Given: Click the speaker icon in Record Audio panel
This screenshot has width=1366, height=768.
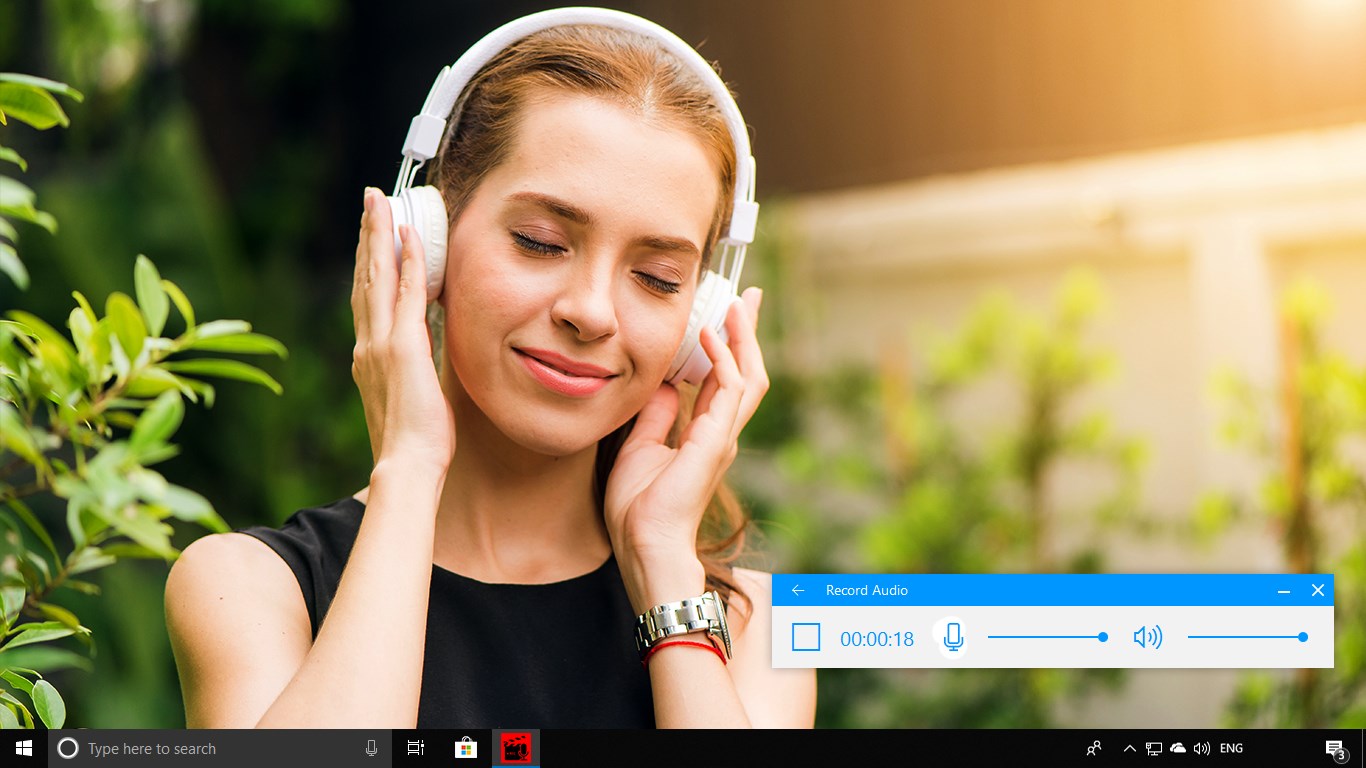Looking at the screenshot, I should point(1147,637).
